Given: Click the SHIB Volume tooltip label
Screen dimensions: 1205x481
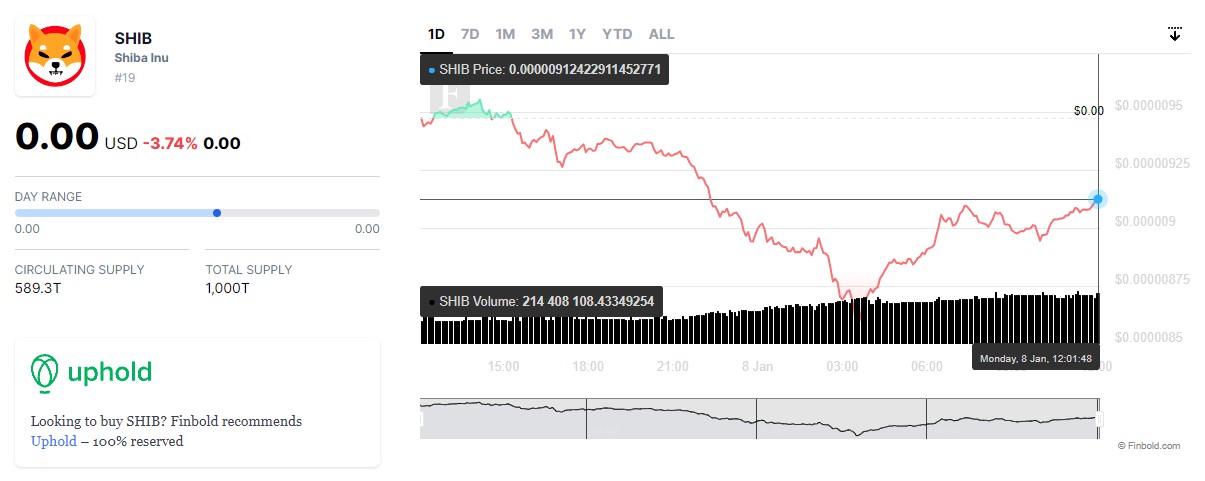Looking at the screenshot, I should click(x=541, y=301).
